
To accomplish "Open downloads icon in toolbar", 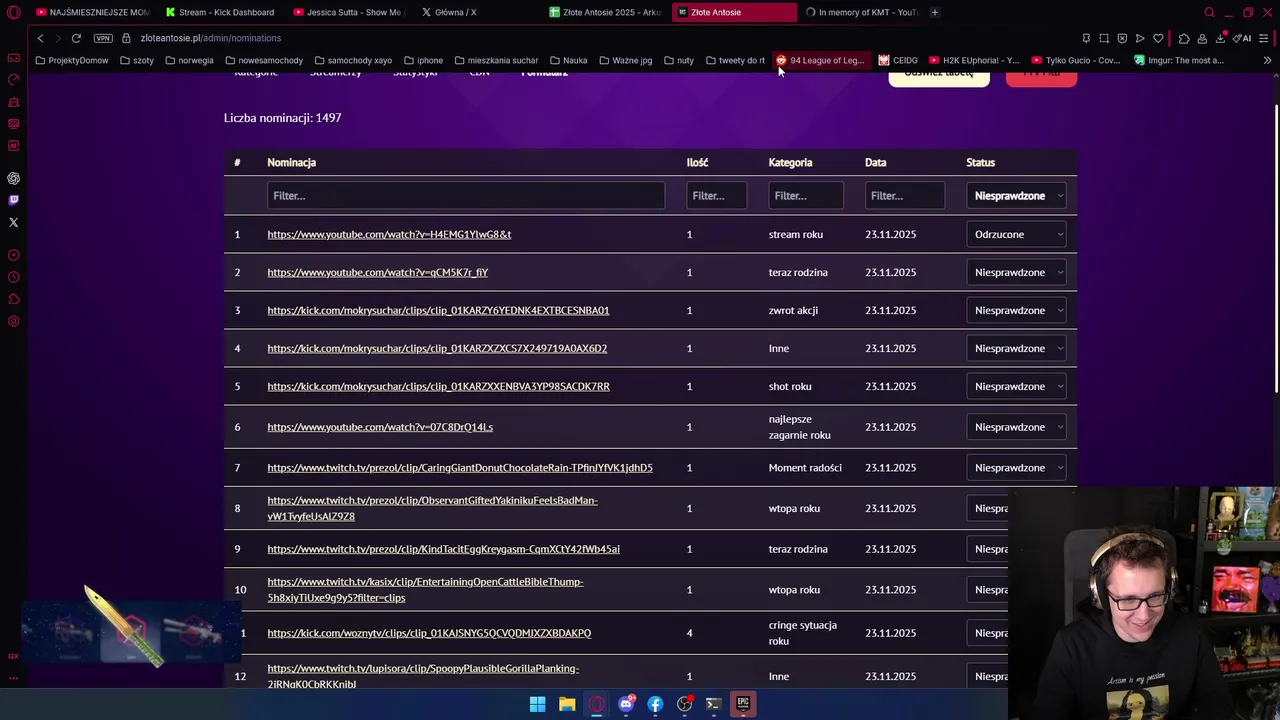I will pyautogui.click(x=1221, y=38).
